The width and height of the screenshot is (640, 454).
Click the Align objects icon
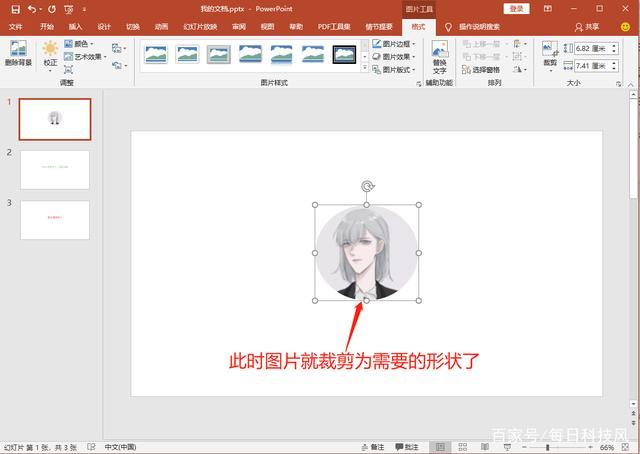(517, 44)
